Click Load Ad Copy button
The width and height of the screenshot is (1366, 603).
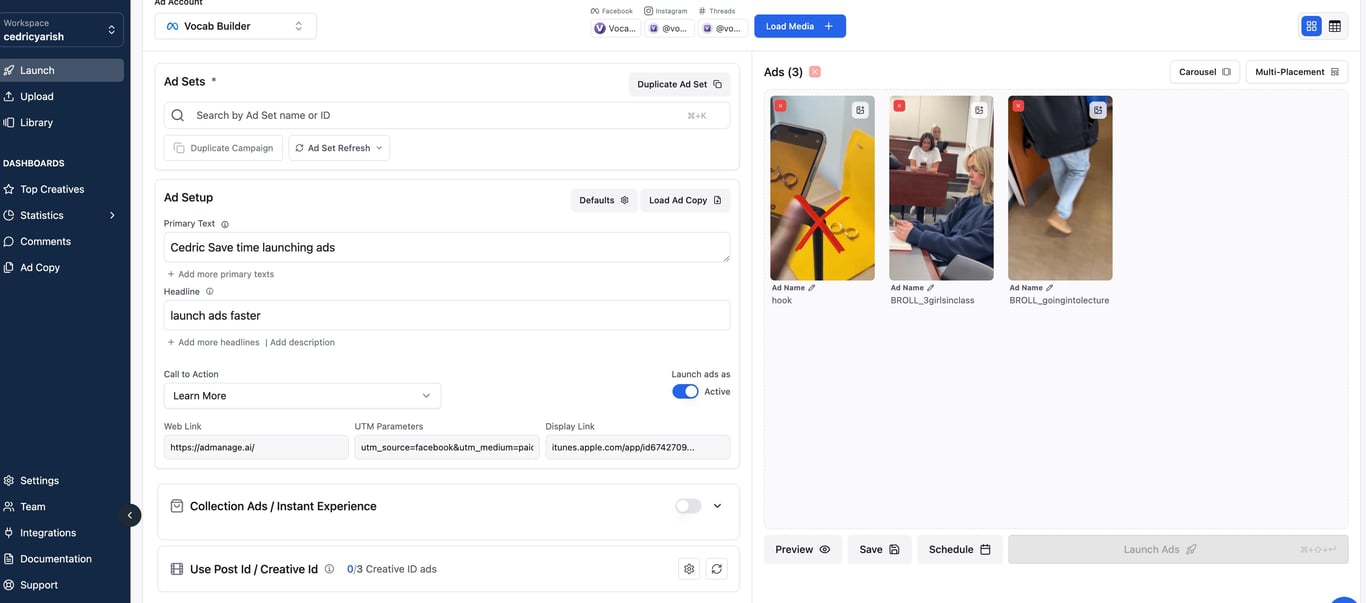pyautogui.click(x=685, y=200)
